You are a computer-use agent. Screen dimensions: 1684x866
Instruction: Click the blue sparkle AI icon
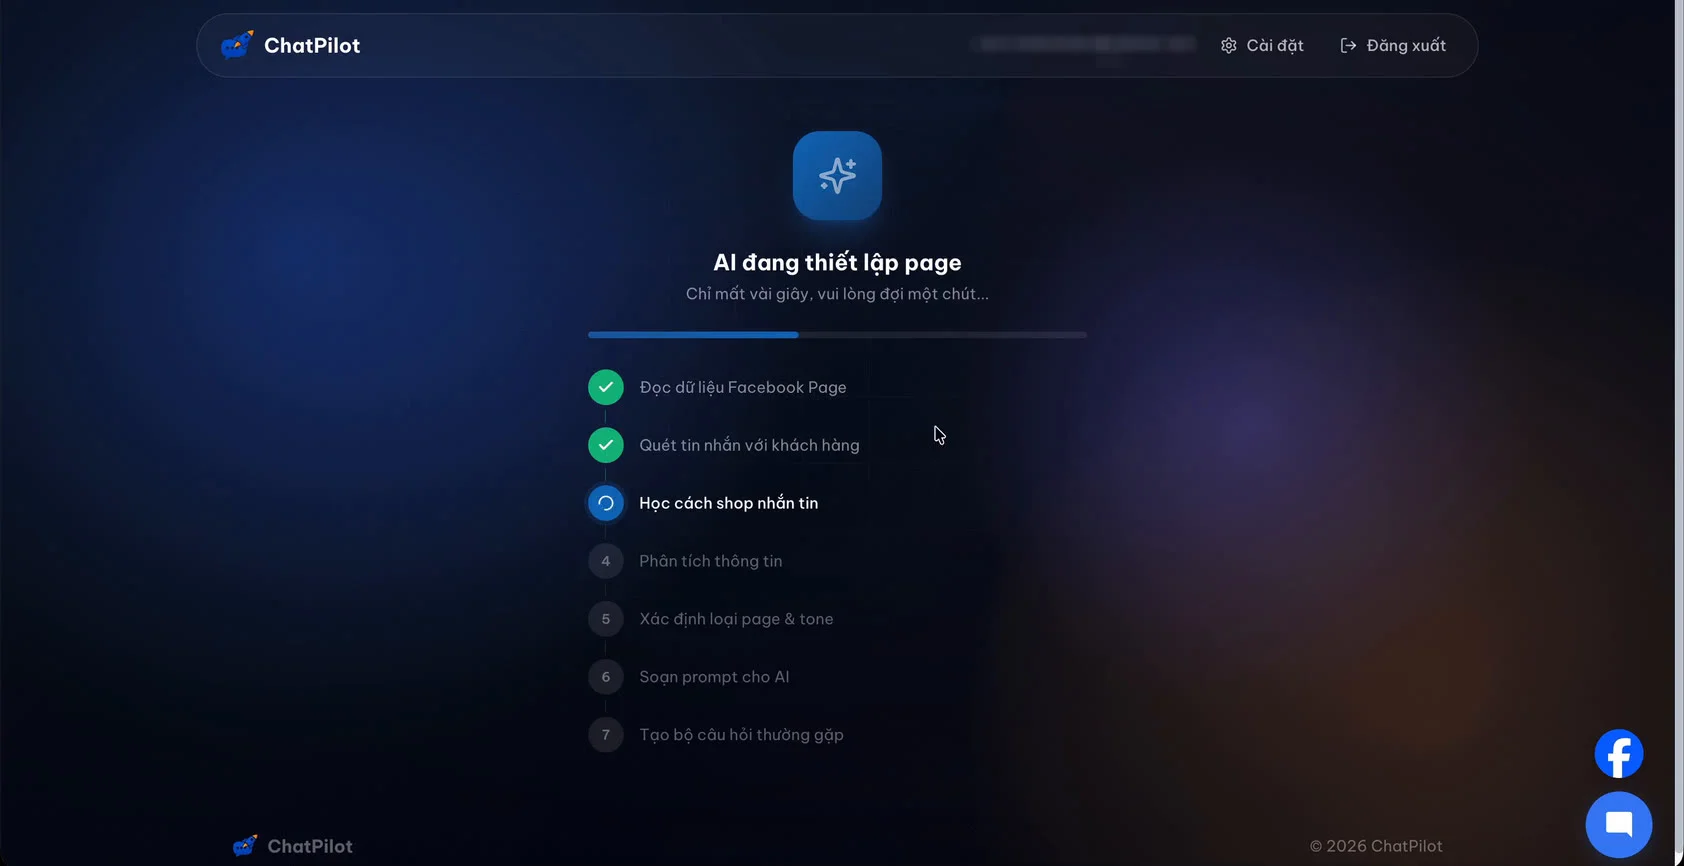[x=837, y=175]
